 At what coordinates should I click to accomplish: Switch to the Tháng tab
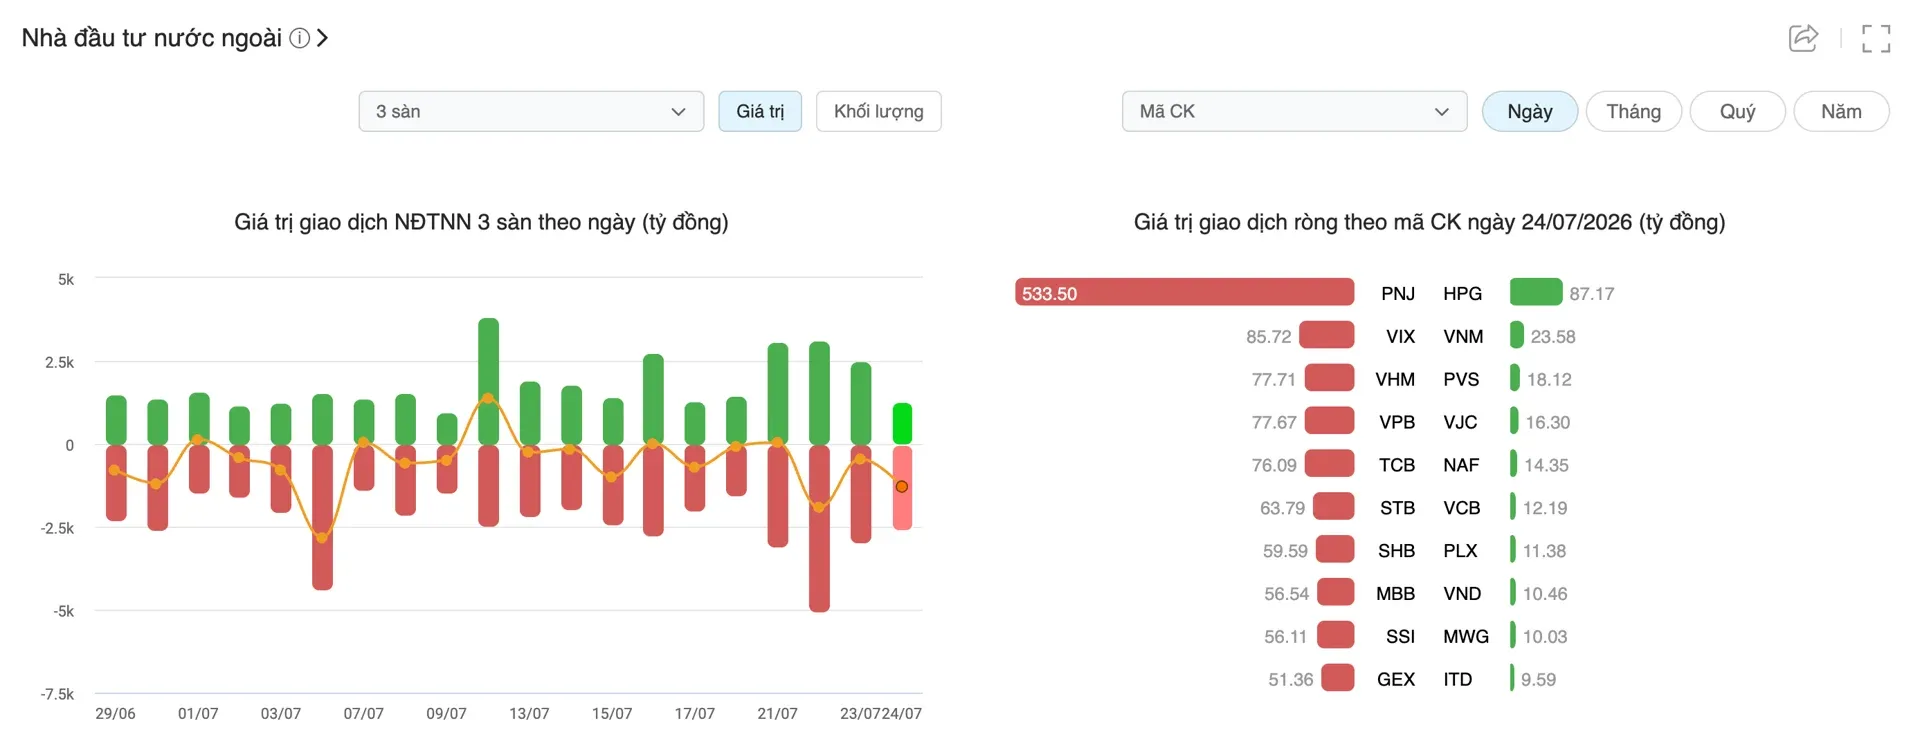(1634, 111)
